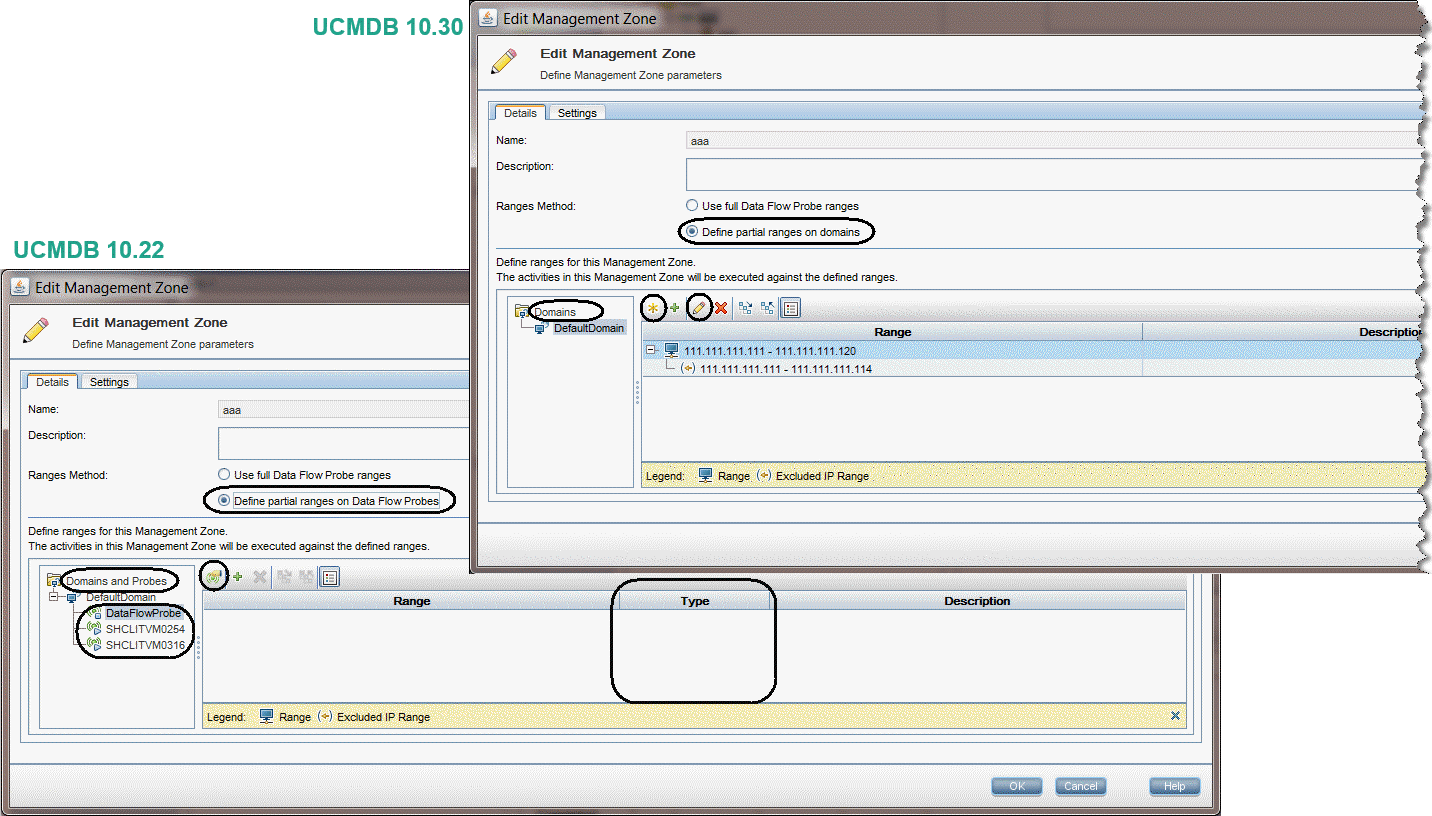Select DefaultDomain in the 10.22 tree
Image resolution: width=1432 pixels, height=816 pixels.
[121, 597]
